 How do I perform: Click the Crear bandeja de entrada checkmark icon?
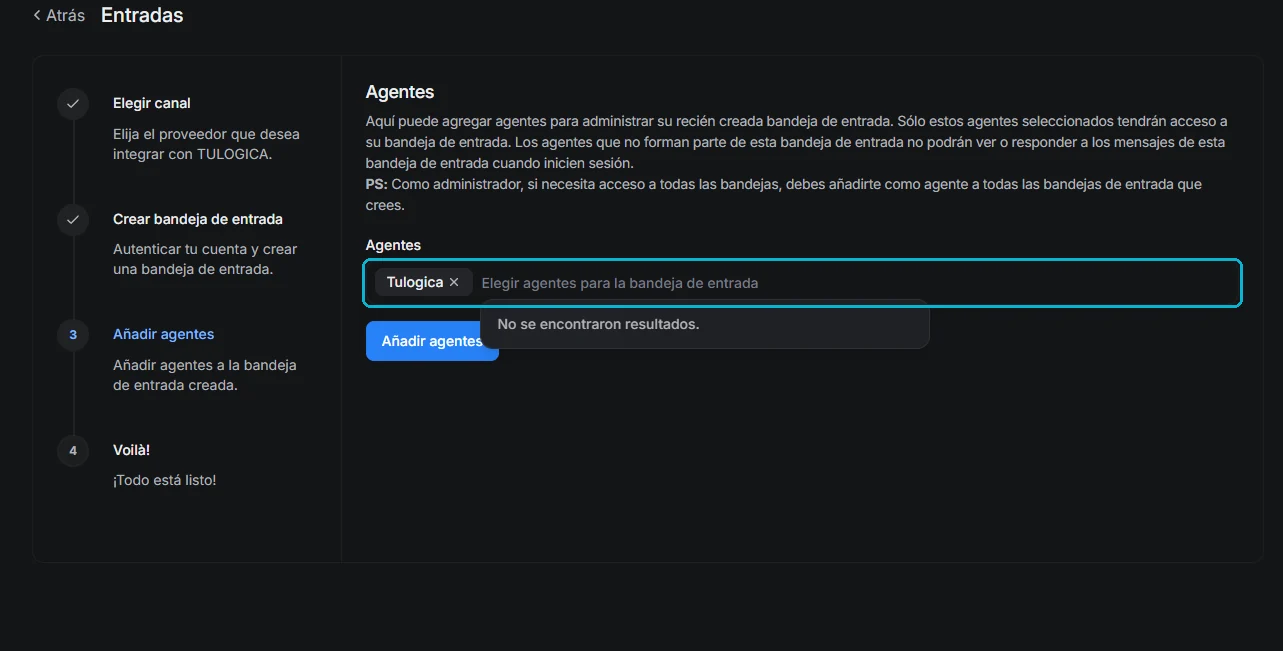(x=73, y=219)
